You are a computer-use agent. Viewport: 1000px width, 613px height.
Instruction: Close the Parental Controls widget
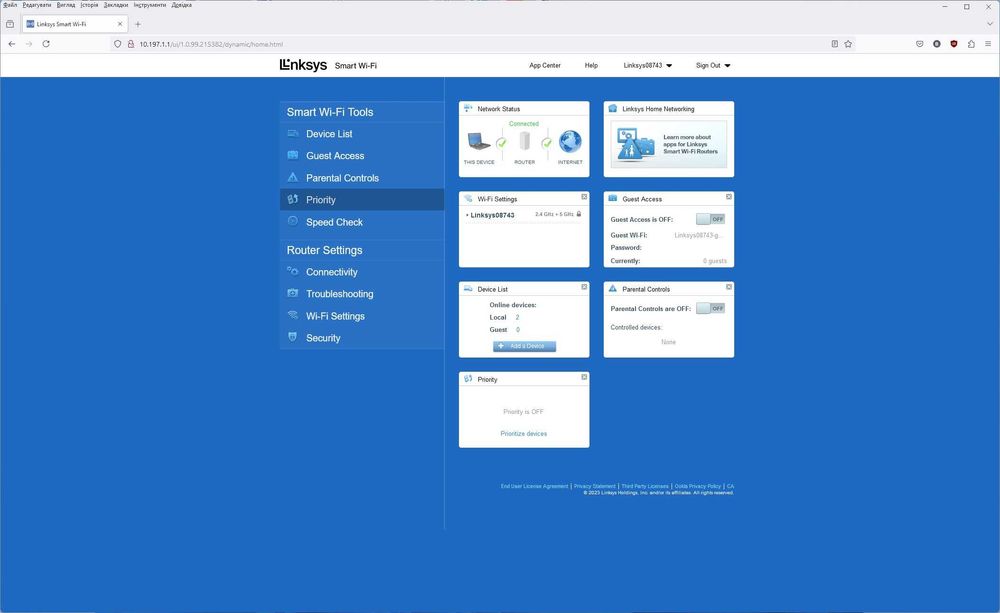pyautogui.click(x=728, y=287)
